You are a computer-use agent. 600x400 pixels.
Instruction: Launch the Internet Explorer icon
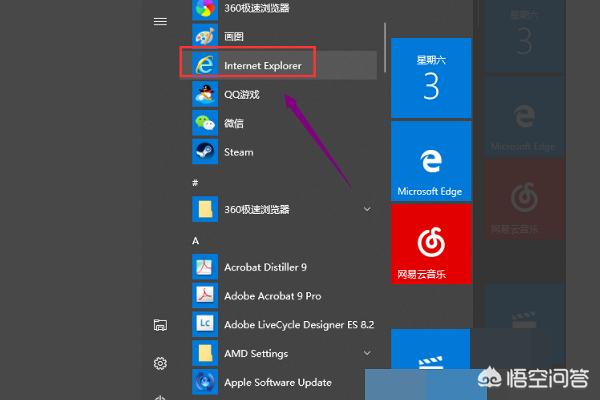pyautogui.click(x=205, y=65)
